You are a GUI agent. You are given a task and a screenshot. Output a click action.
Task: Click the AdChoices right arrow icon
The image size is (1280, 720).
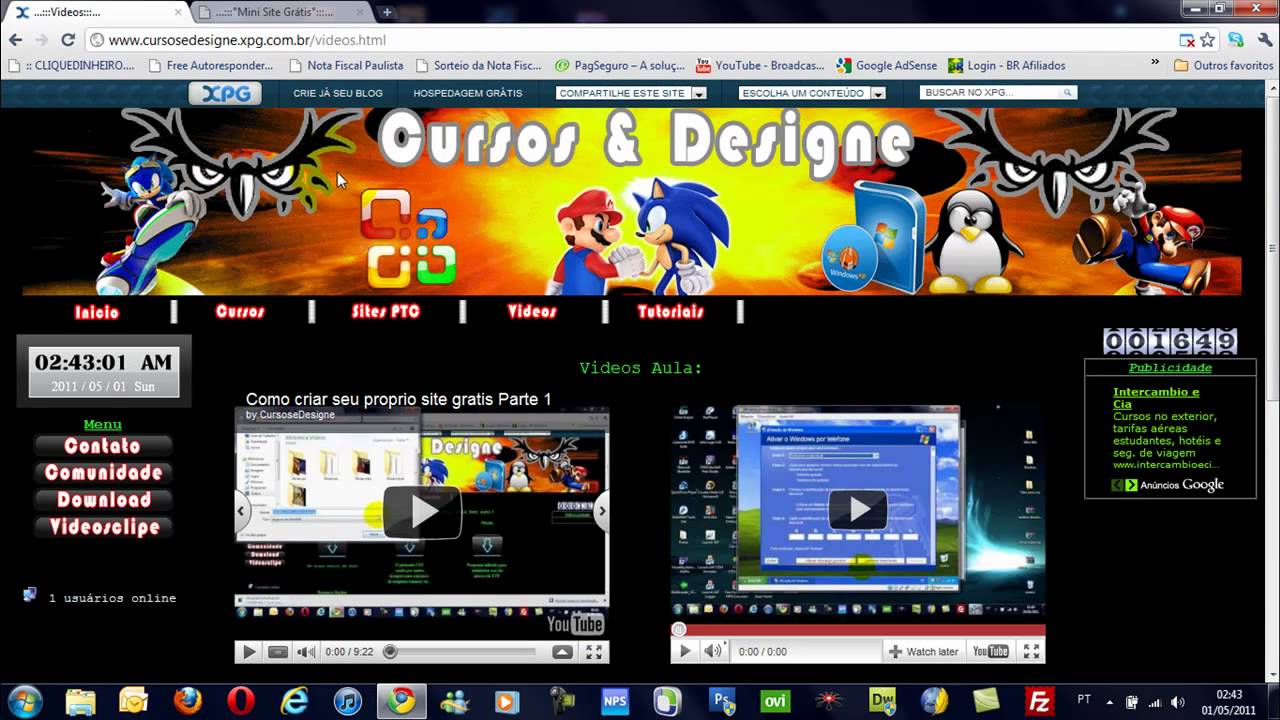point(1131,485)
